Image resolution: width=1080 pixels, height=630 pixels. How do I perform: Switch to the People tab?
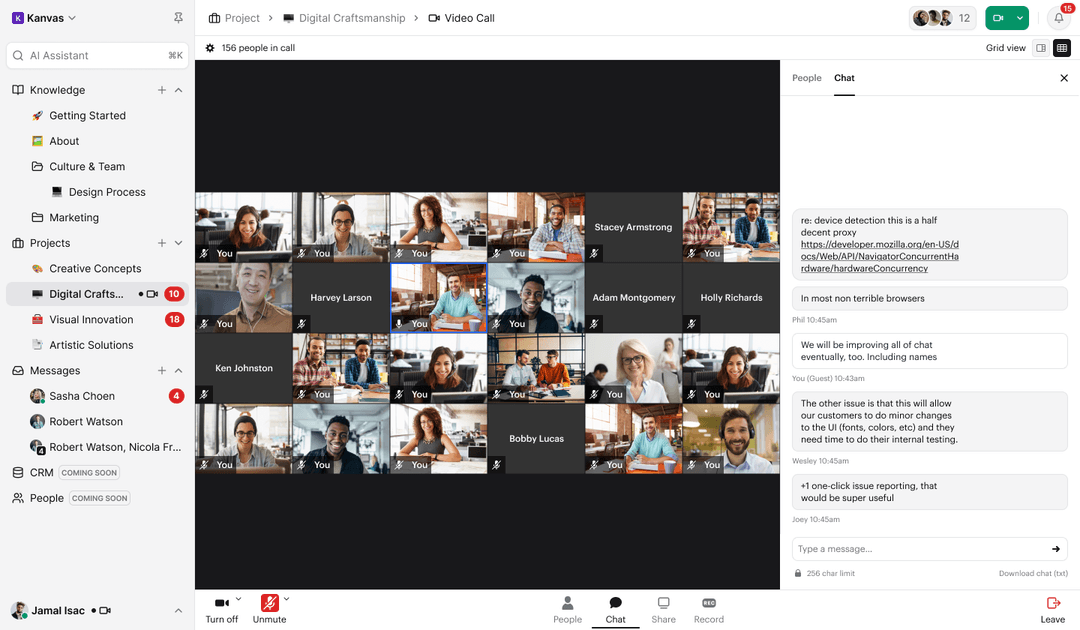[806, 77]
